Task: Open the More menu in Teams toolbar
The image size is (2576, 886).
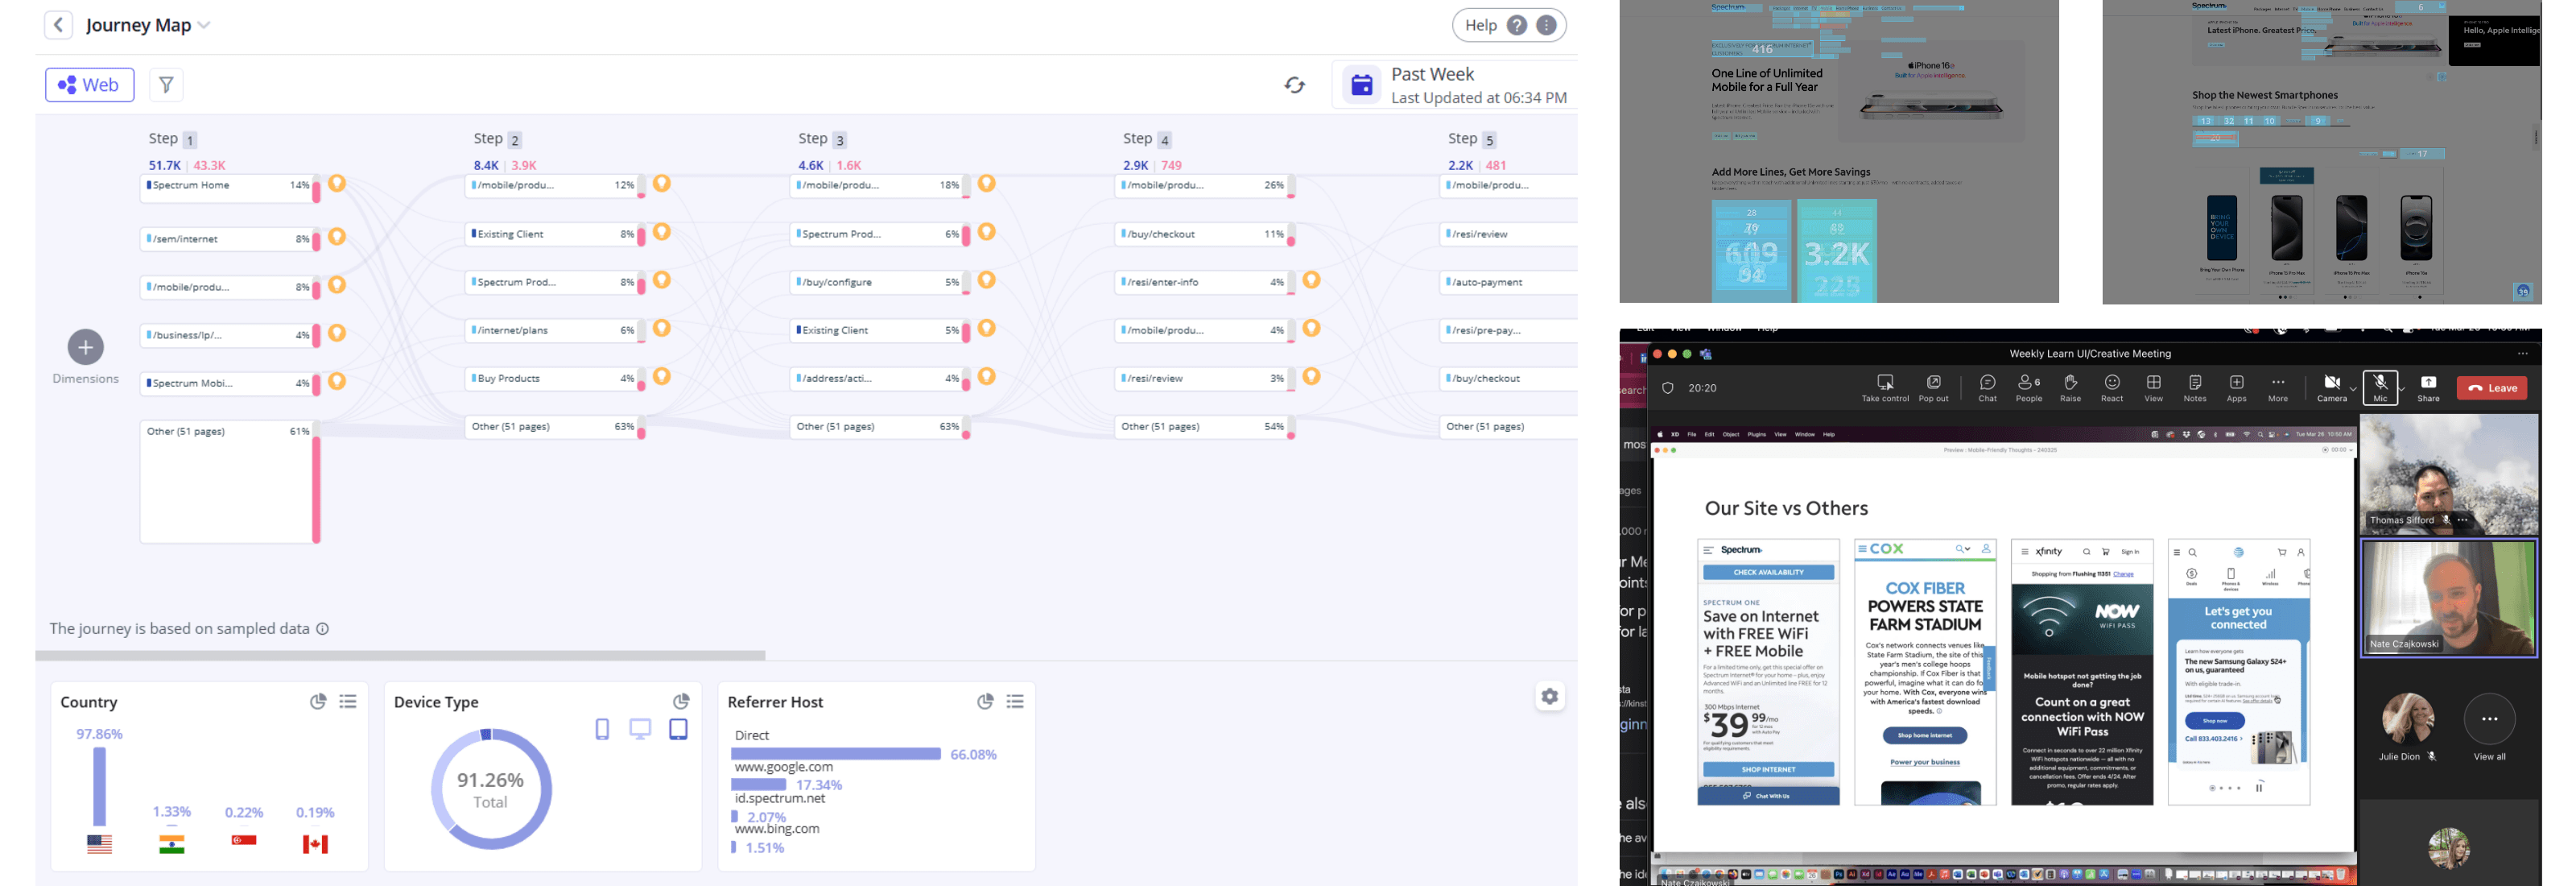Action: 2277,387
